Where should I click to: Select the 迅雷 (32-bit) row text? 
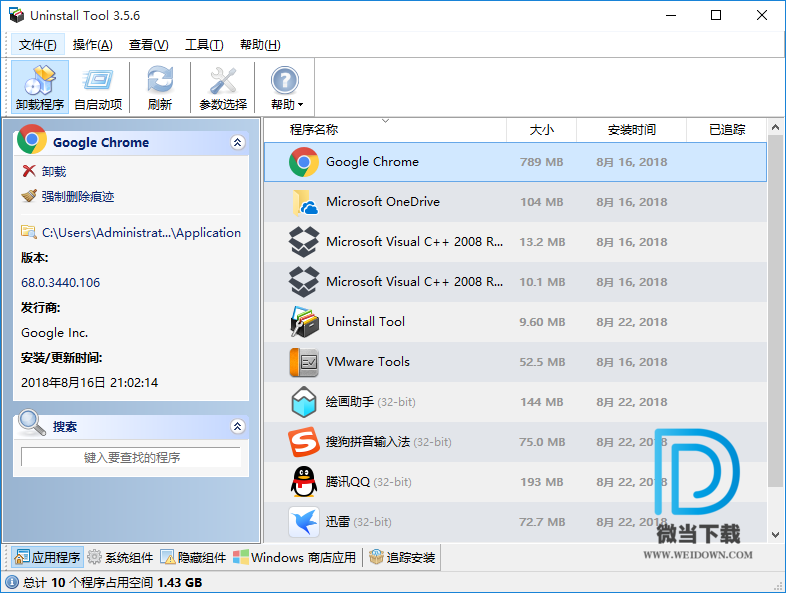pyautogui.click(x=358, y=522)
